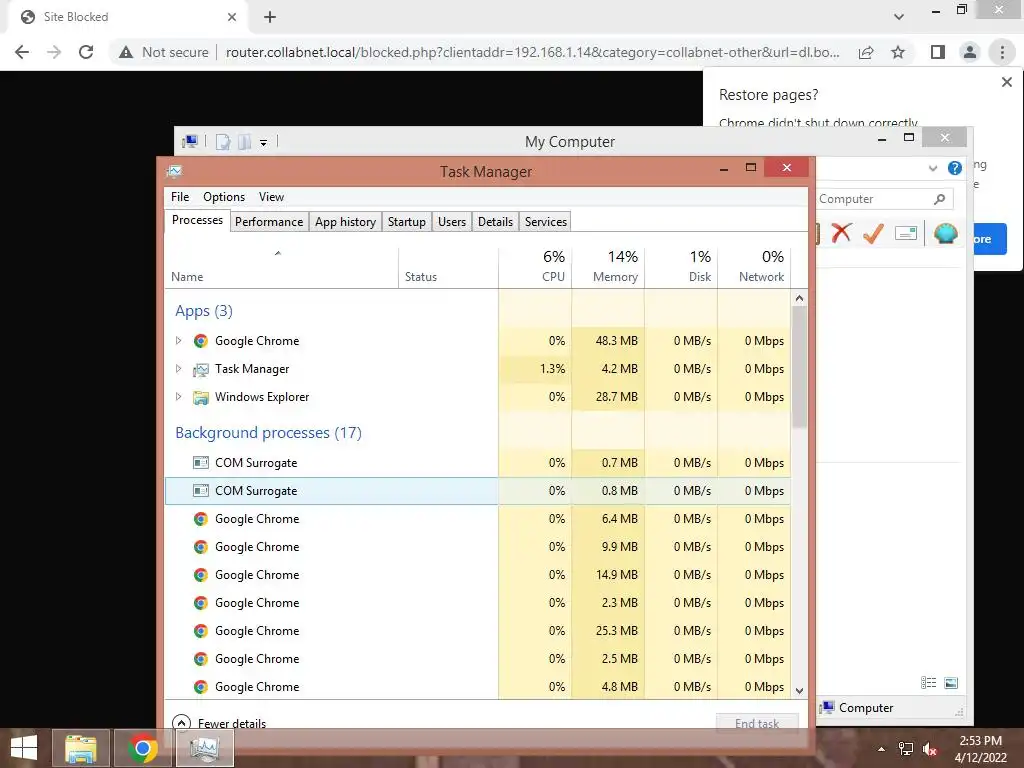Click the orange checkmark icon in My Computer
Screen dimensions: 1024x768
873,232
